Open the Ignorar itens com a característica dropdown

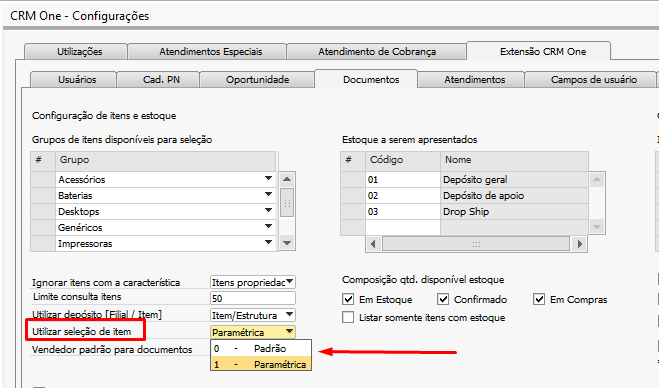coord(290,282)
